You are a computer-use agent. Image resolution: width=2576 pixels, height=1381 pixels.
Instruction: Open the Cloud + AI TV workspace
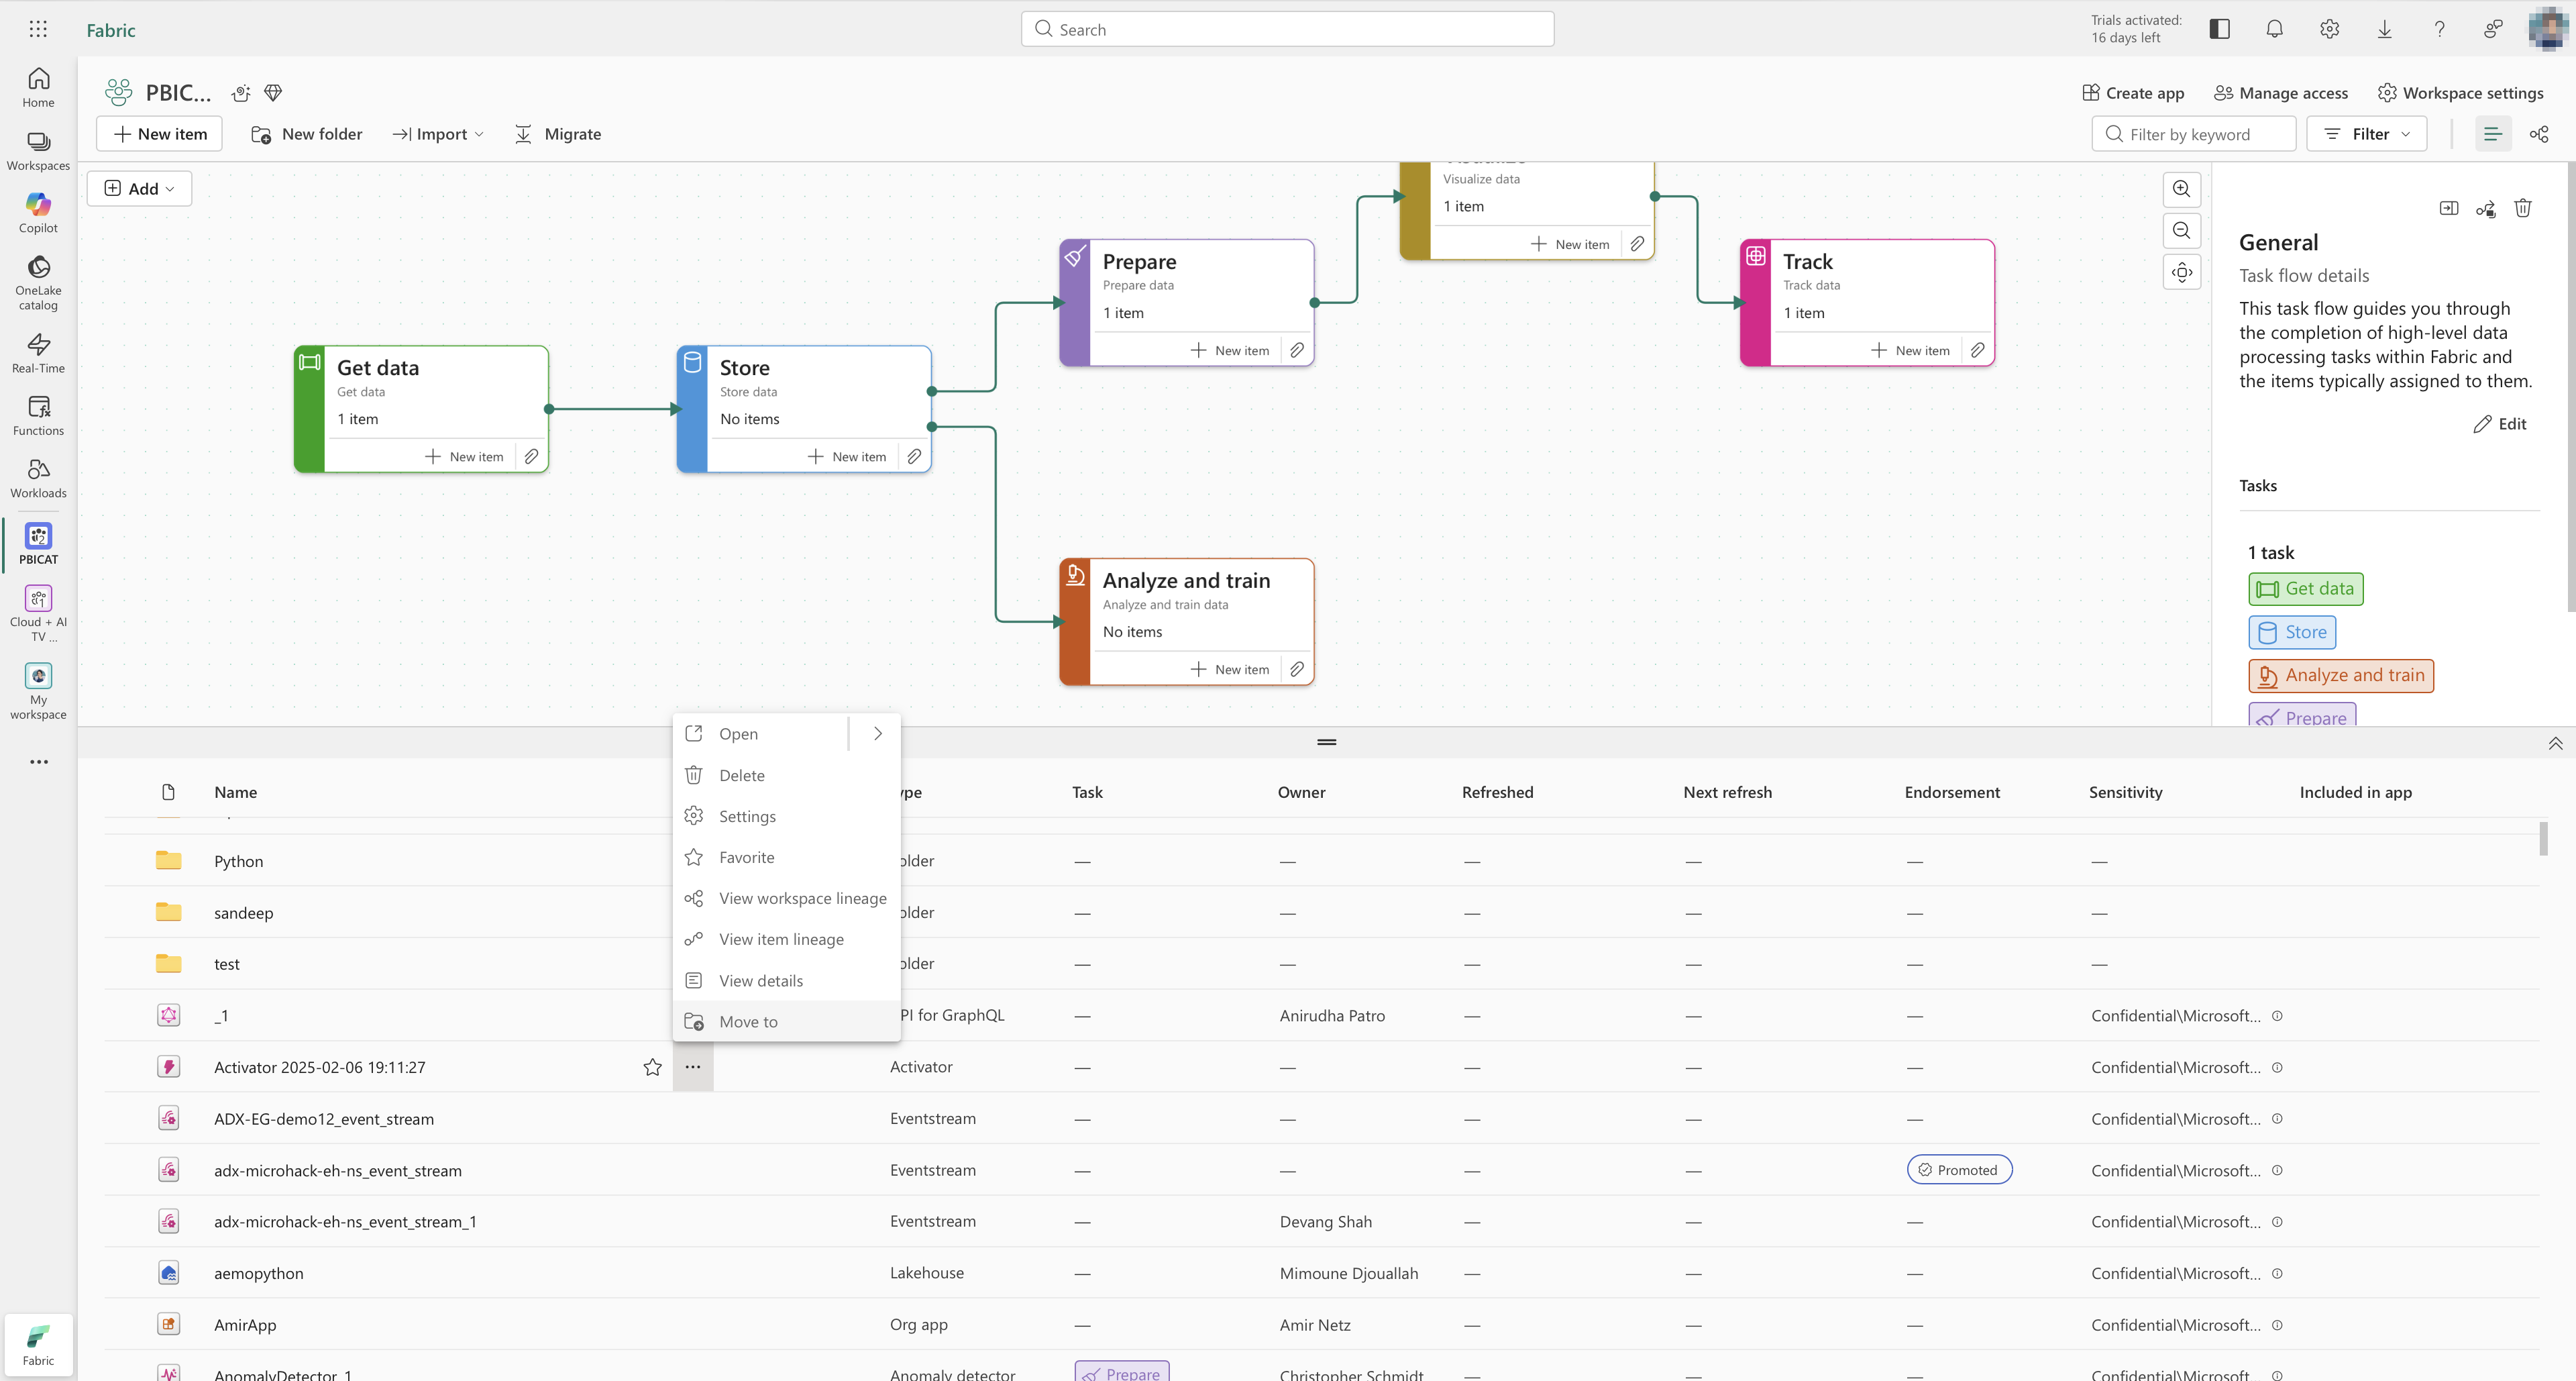(x=38, y=612)
